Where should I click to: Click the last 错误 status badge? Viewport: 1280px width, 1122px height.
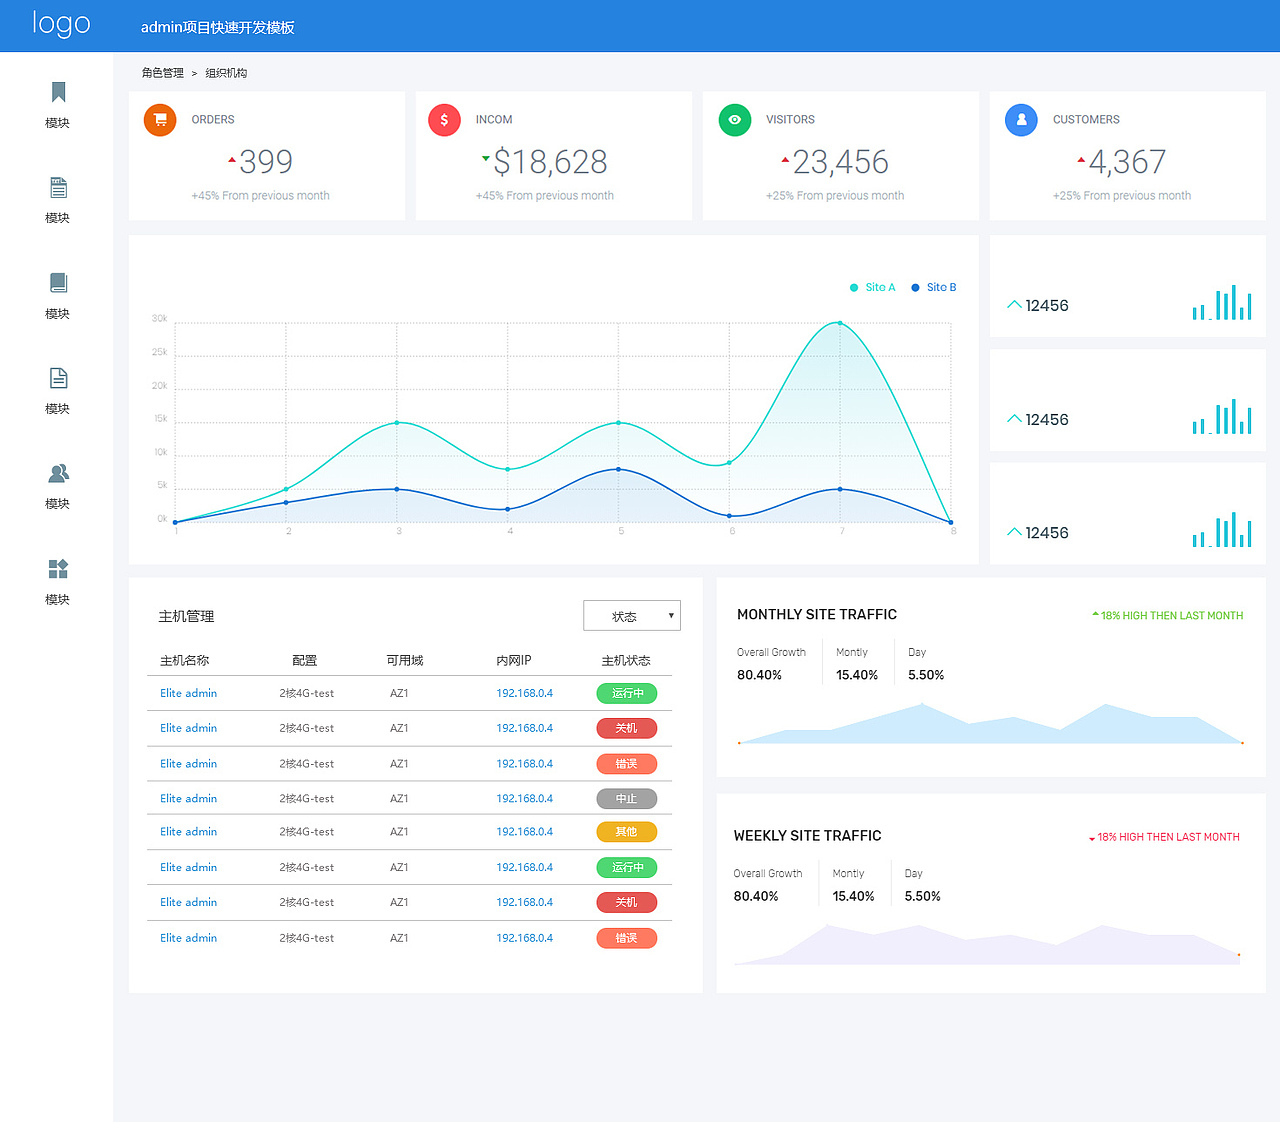[x=627, y=938]
